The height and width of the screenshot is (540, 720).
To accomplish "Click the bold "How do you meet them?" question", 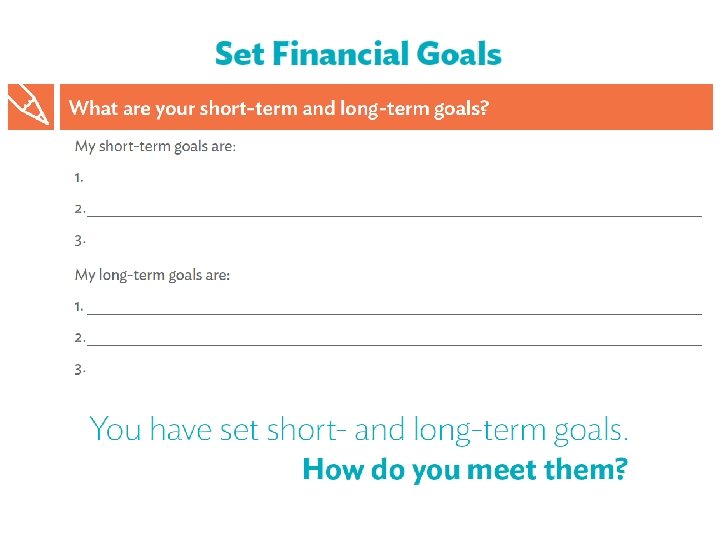I will point(465,469).
